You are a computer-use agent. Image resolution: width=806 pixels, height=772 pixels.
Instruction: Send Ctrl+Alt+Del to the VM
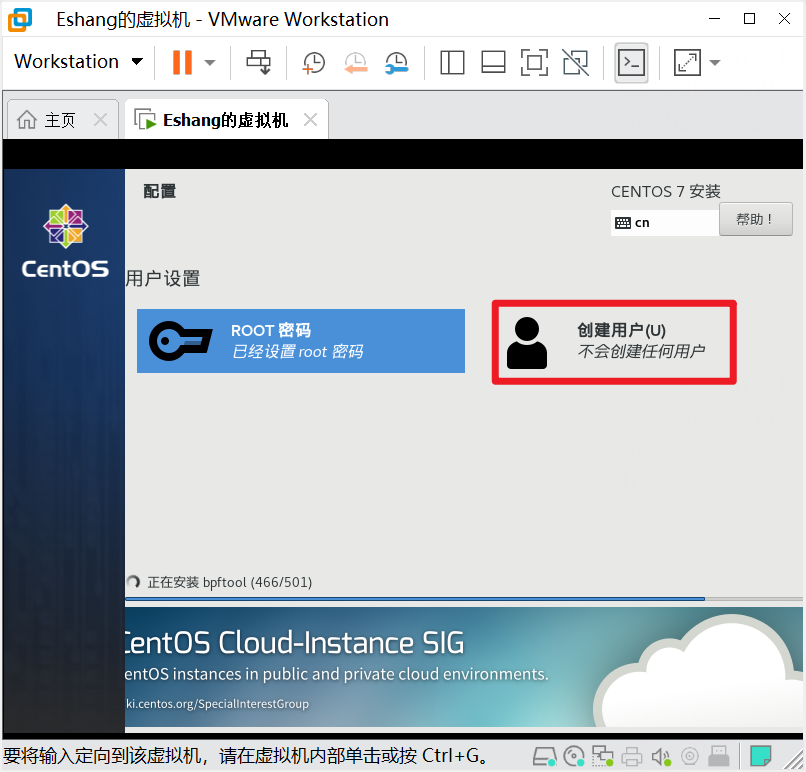click(259, 62)
